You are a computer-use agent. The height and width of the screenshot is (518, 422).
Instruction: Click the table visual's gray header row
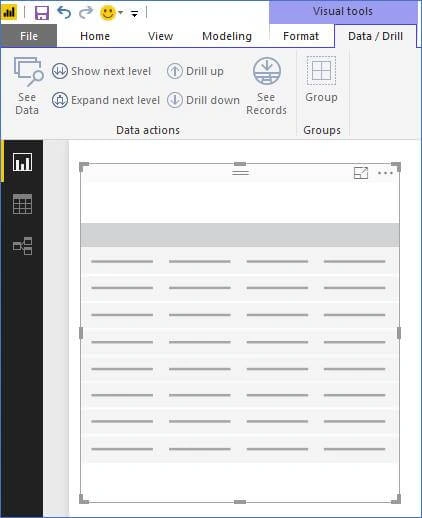tap(240, 235)
